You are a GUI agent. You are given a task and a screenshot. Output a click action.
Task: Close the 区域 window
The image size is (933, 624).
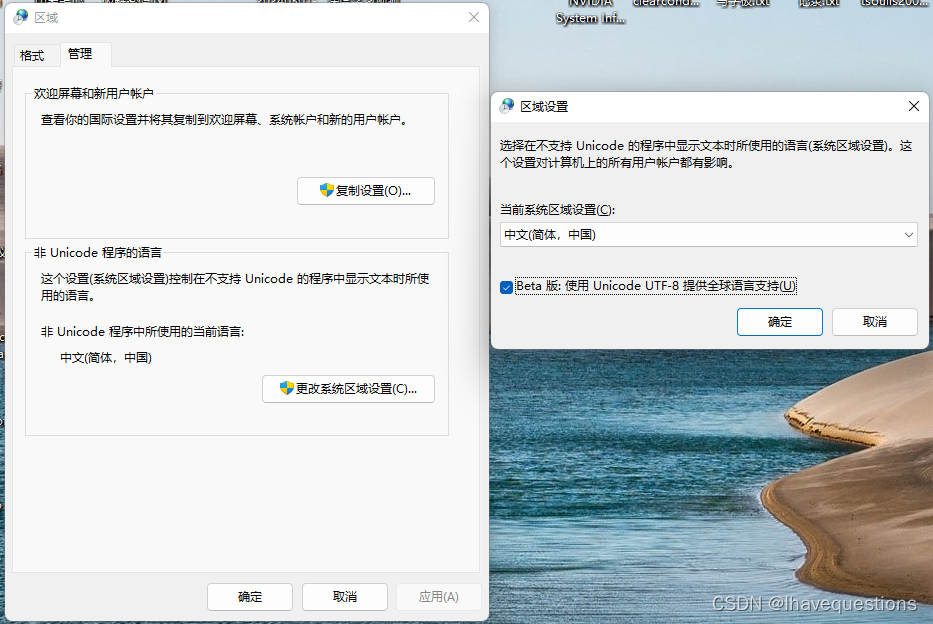[x=474, y=17]
